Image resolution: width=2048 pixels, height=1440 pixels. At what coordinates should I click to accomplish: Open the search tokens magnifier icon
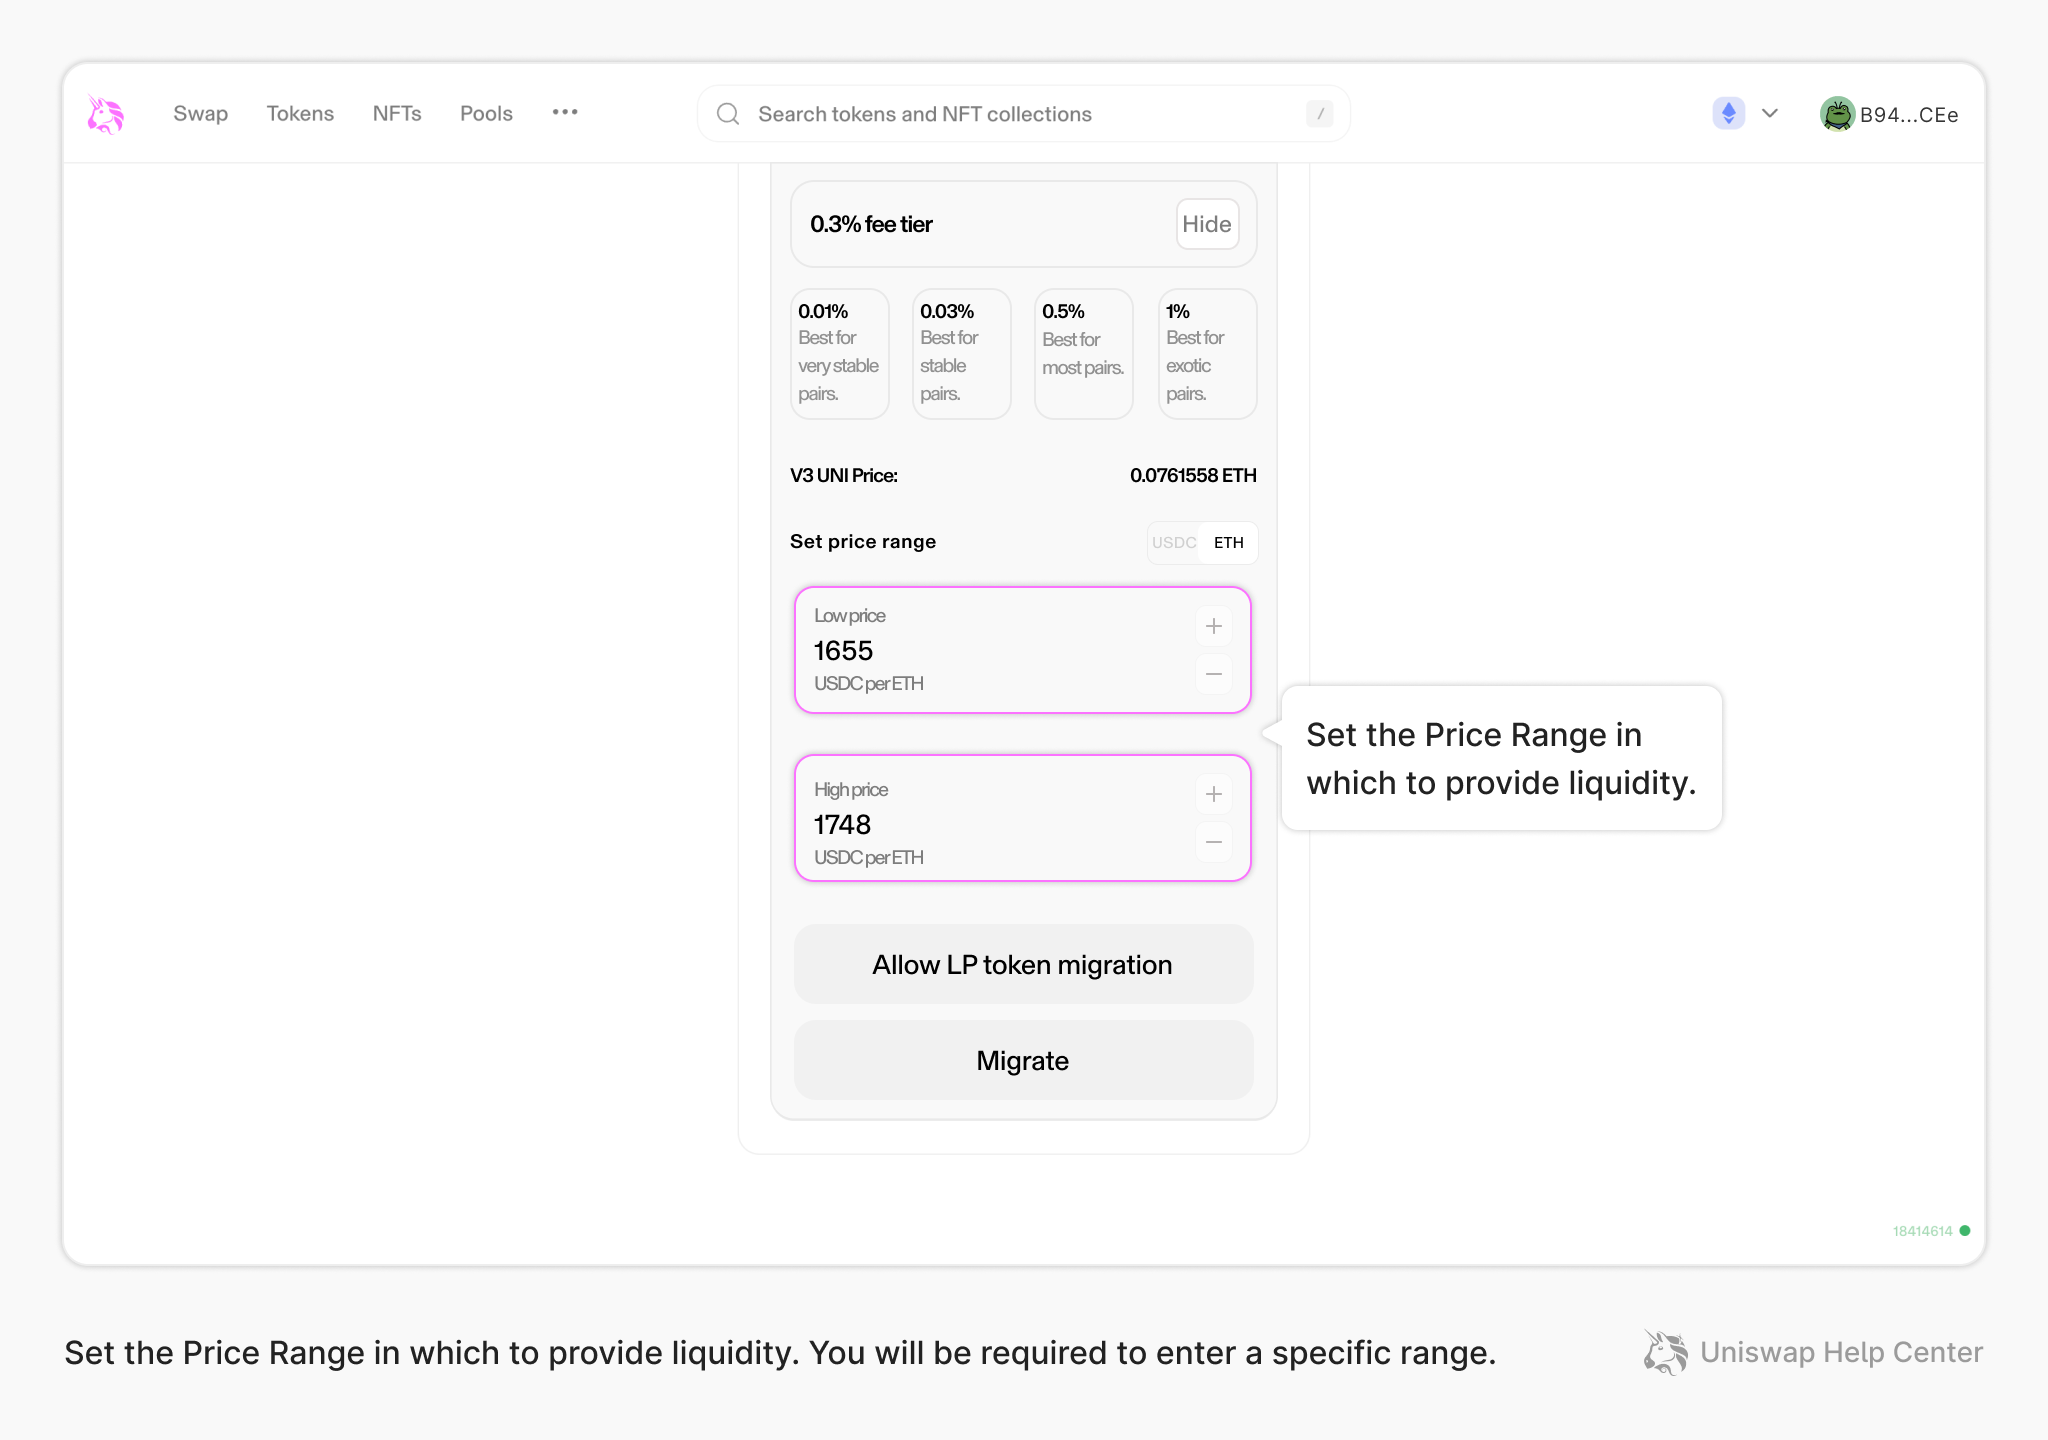[727, 113]
